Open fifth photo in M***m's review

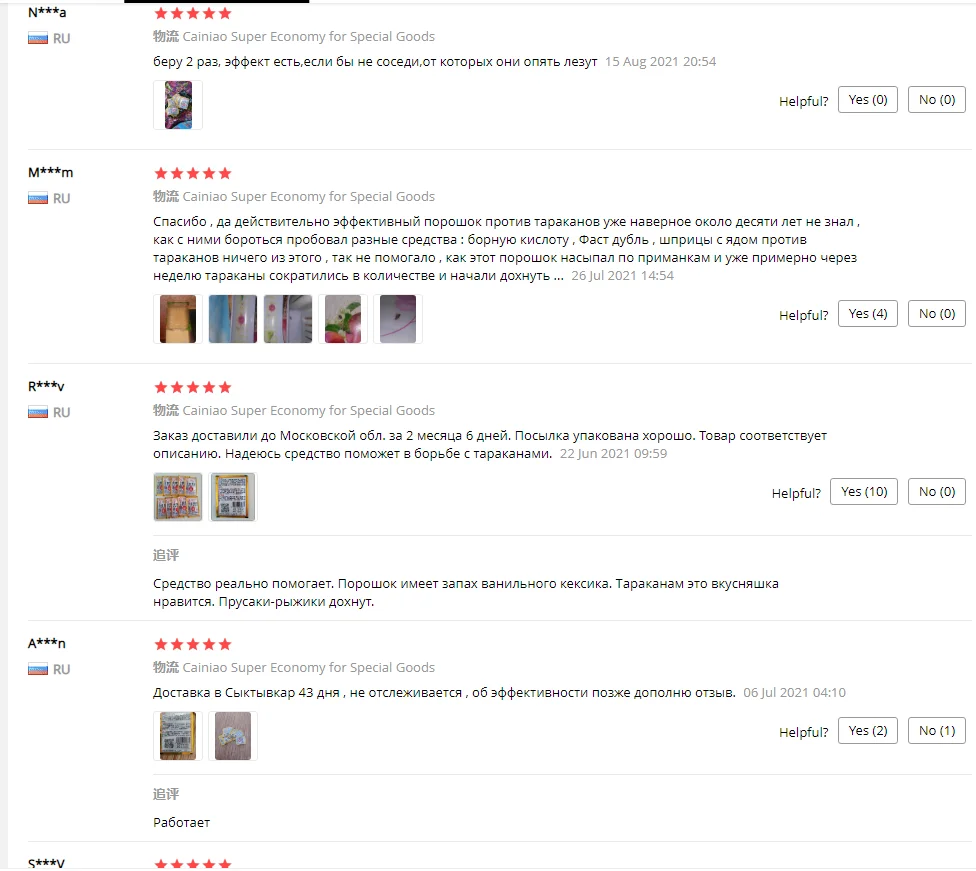click(398, 319)
